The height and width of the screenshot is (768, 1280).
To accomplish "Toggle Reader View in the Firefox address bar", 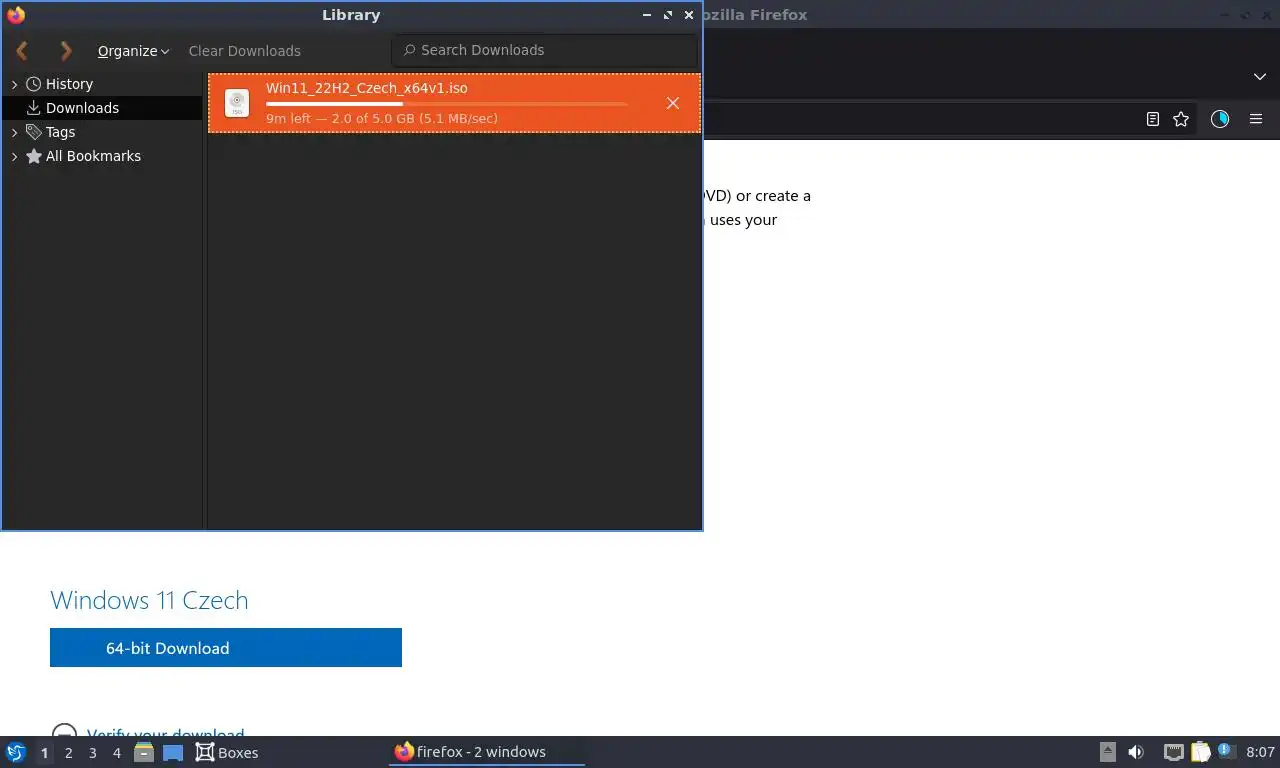I will point(1153,119).
